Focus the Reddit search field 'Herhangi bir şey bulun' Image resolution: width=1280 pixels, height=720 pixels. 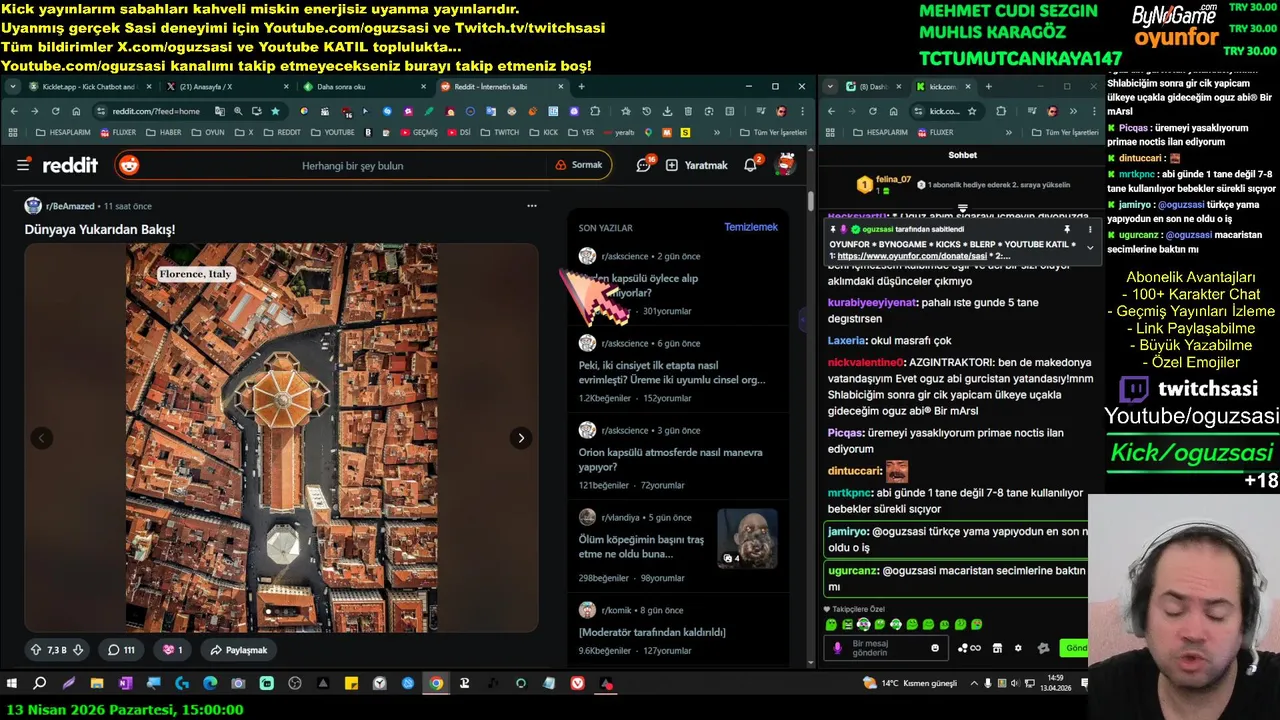point(352,165)
